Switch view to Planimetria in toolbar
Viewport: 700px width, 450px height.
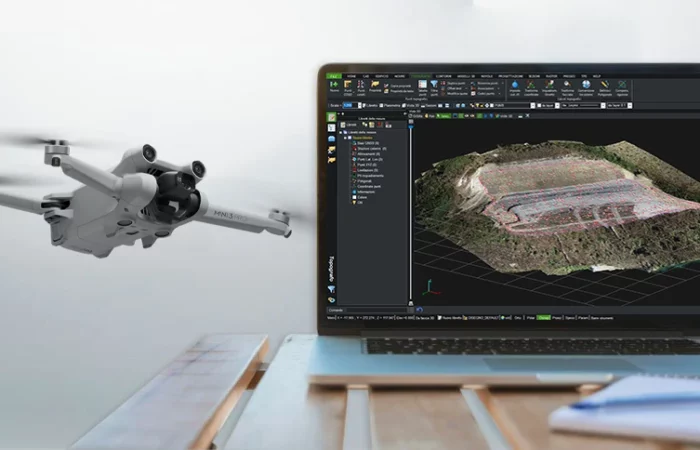click(390, 105)
